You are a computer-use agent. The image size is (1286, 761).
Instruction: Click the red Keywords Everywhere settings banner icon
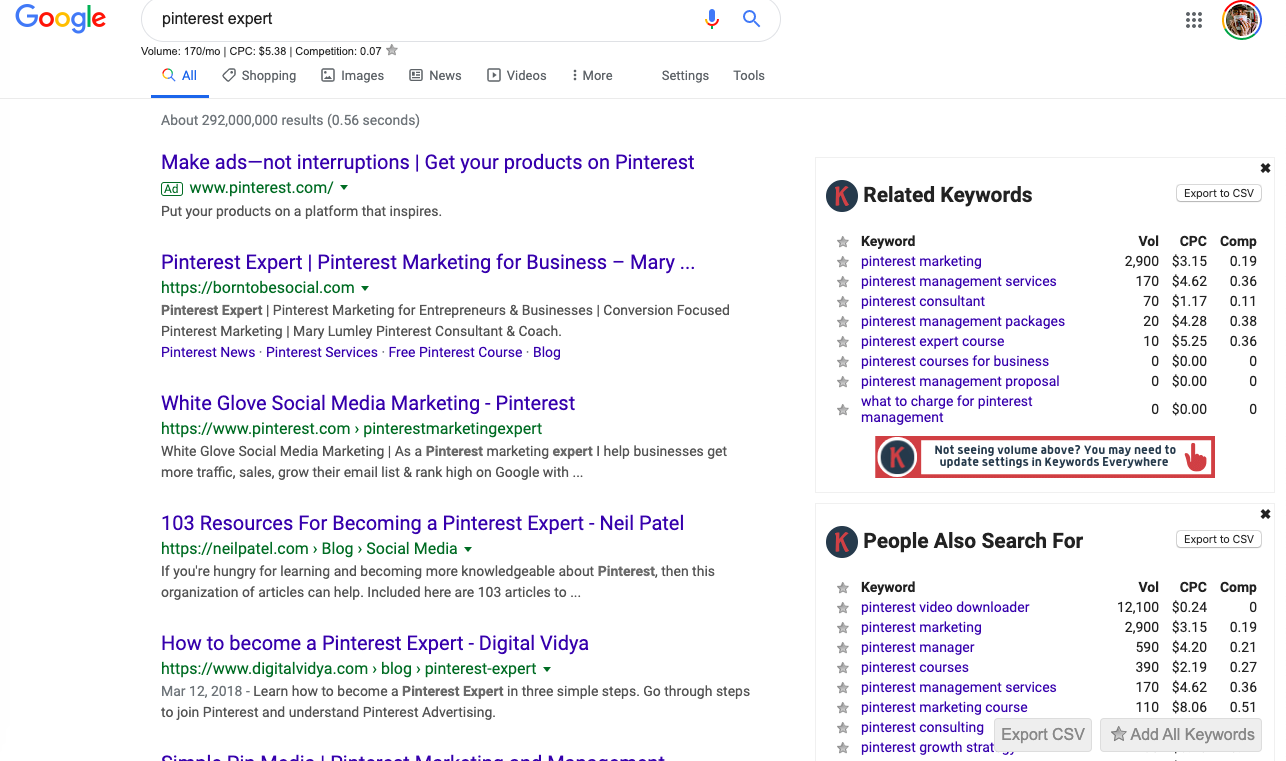895,457
